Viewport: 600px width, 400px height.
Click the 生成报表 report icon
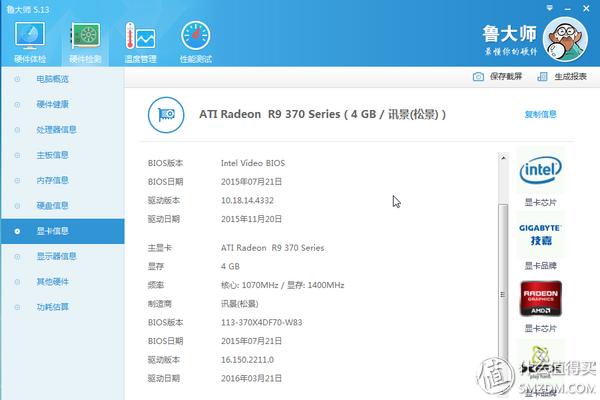click(x=542, y=77)
